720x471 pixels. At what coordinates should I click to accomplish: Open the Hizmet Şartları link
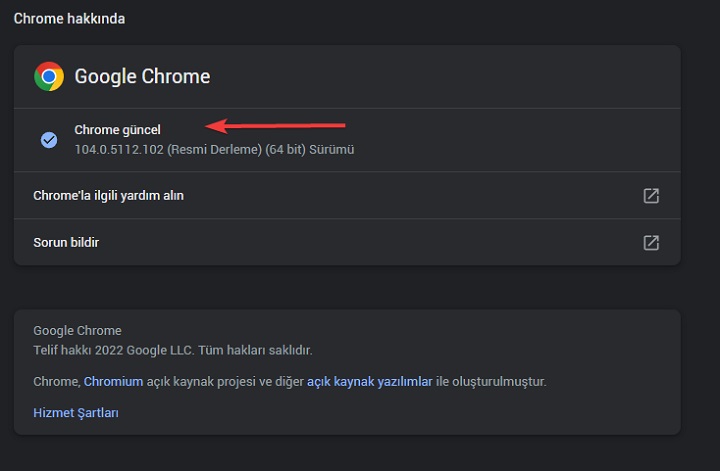click(76, 413)
